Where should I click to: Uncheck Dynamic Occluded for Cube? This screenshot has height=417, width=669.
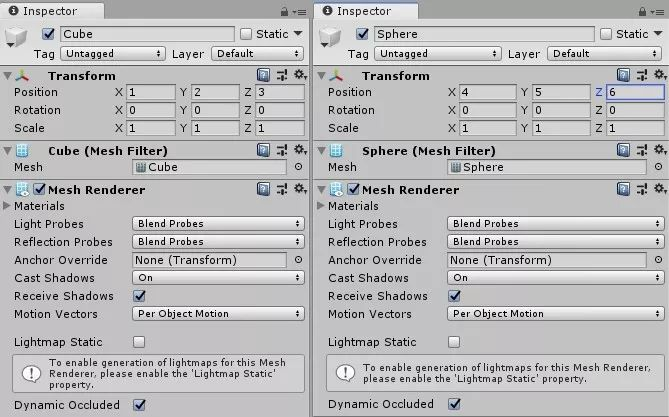tap(139, 405)
